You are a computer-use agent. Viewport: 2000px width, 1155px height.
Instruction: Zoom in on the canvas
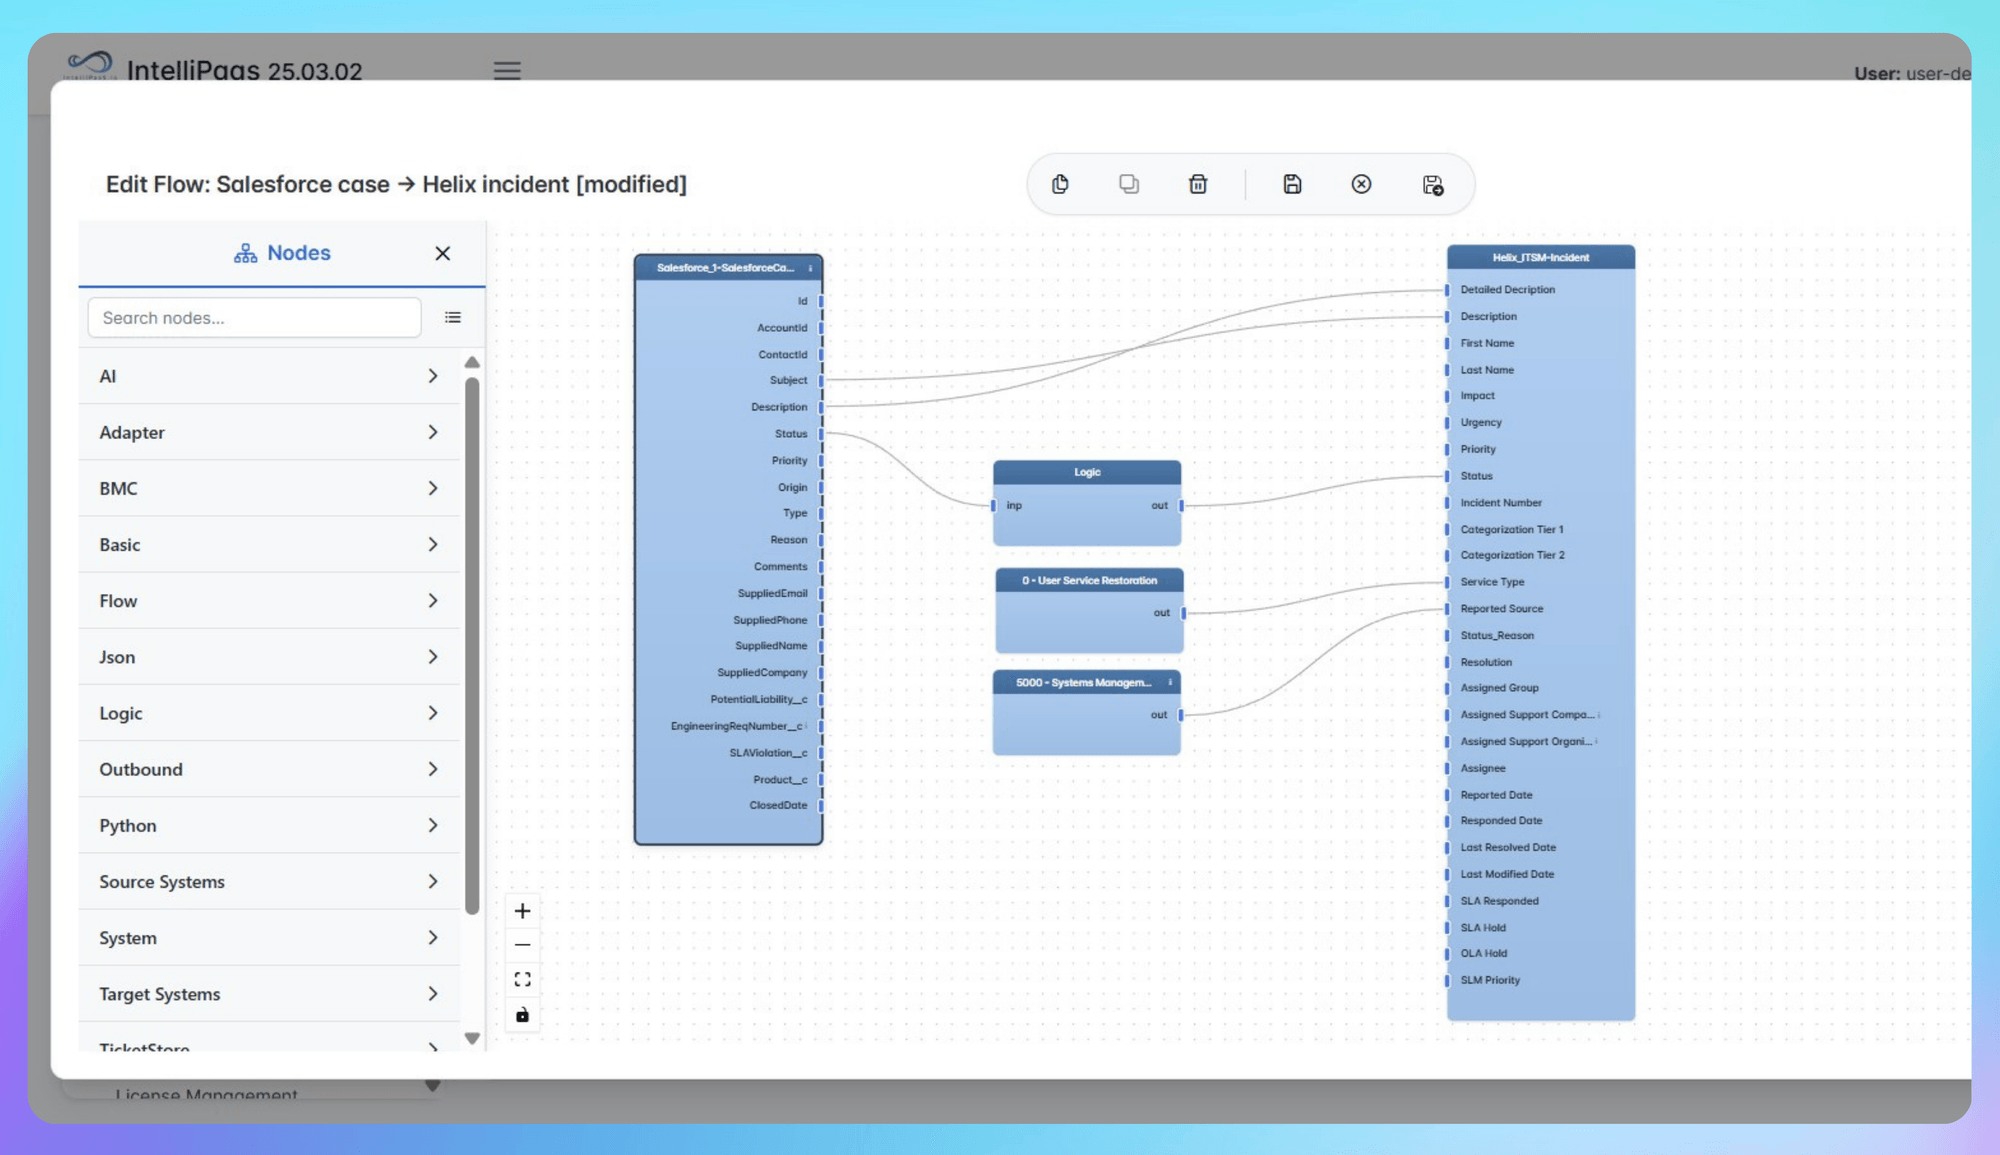[x=522, y=910]
